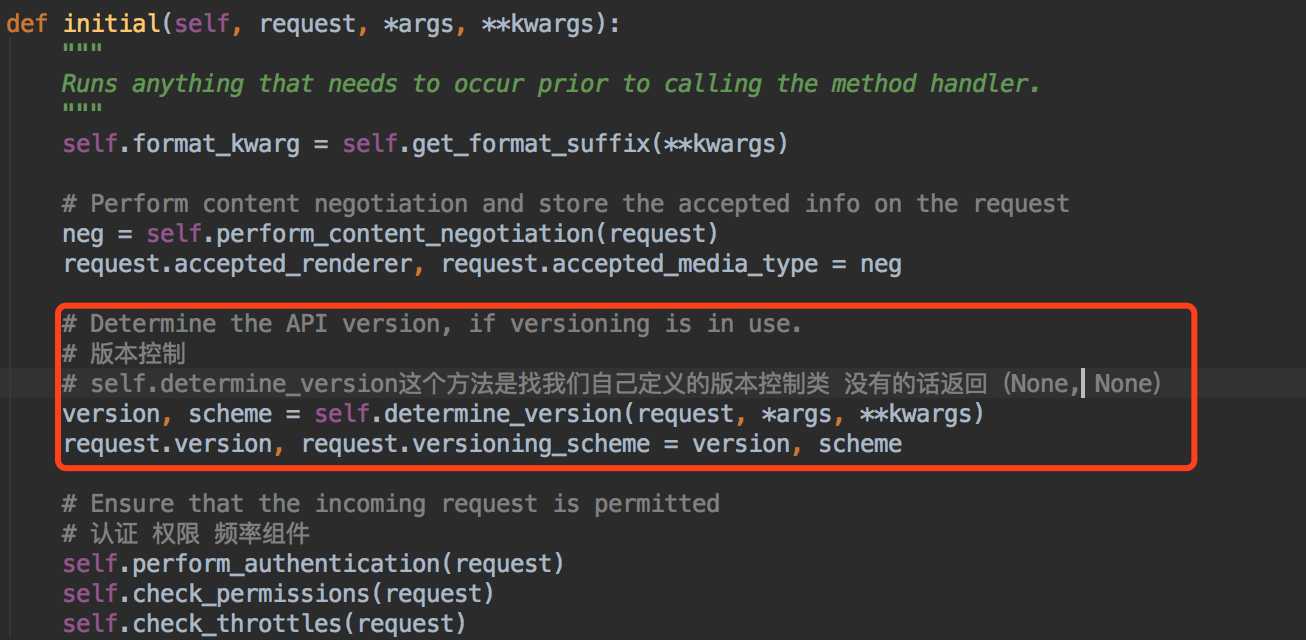The image size is (1306, 640).
Task: Click the 认证 权限 频率组件 comment
Action: coord(186,534)
